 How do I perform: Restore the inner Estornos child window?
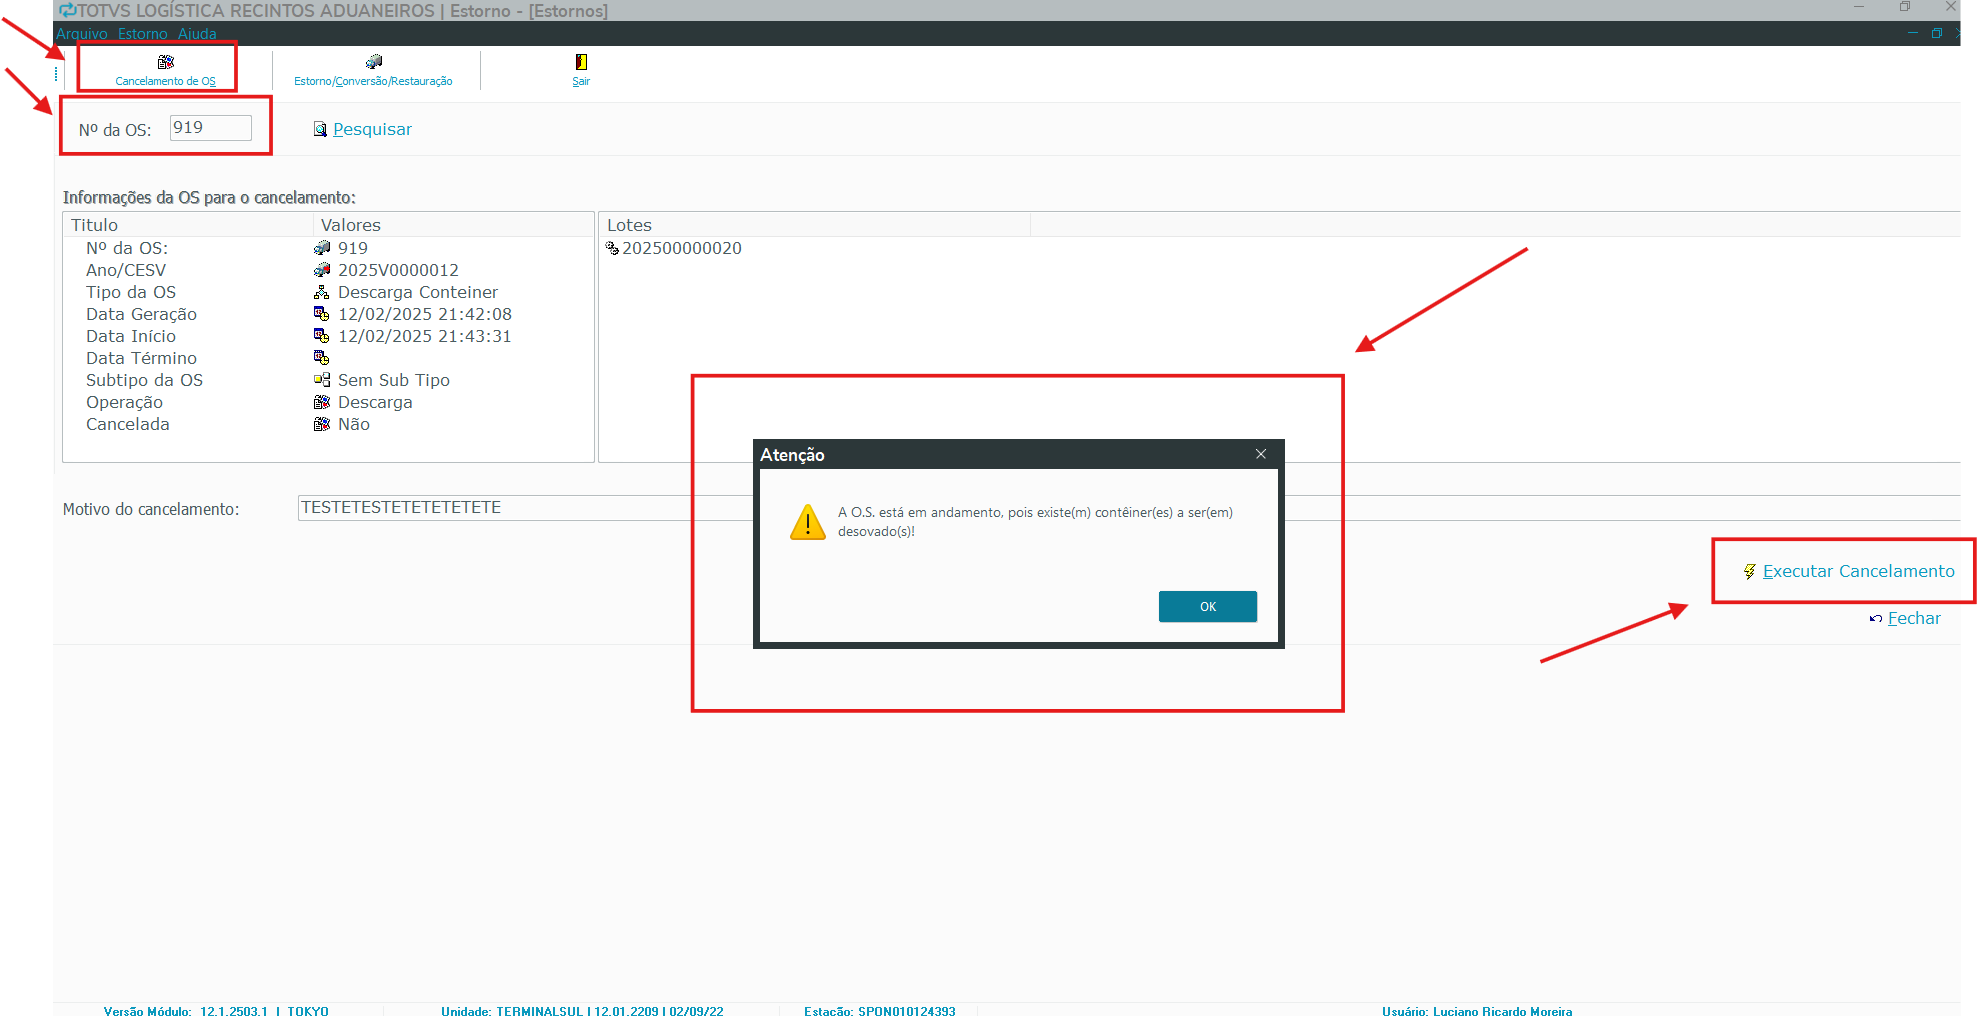(x=1936, y=33)
